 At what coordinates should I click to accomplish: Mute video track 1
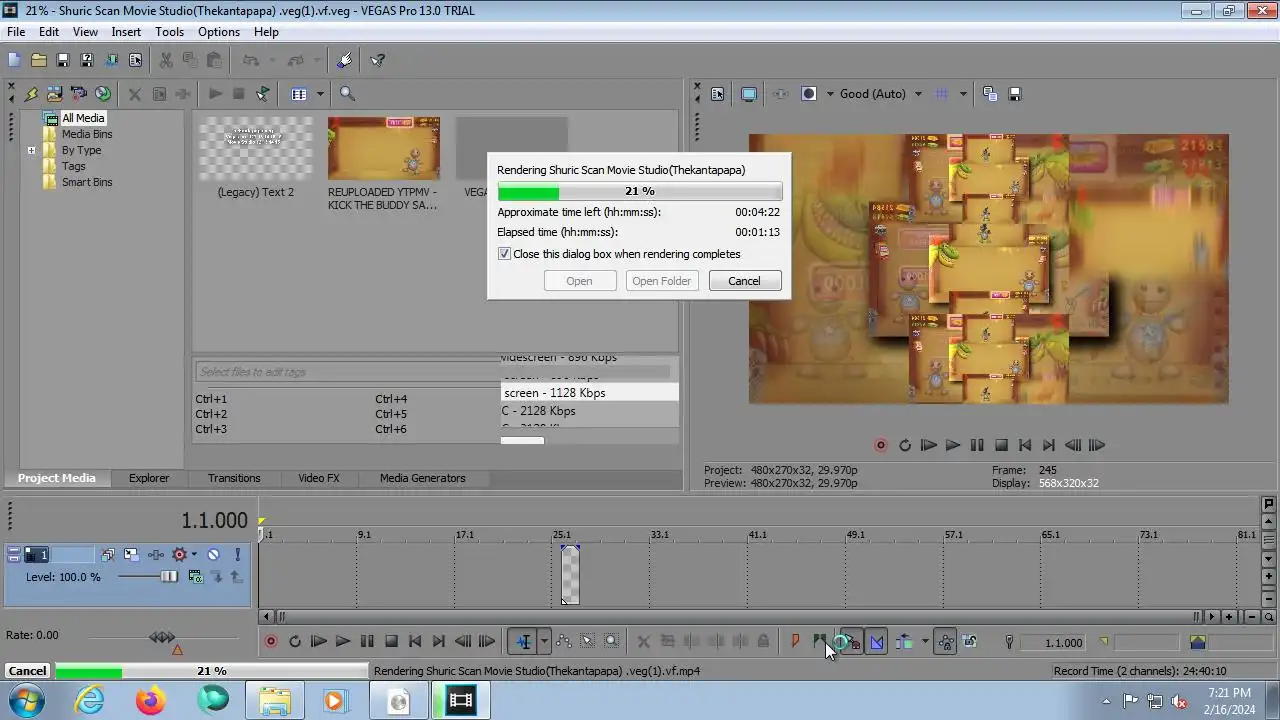213,555
